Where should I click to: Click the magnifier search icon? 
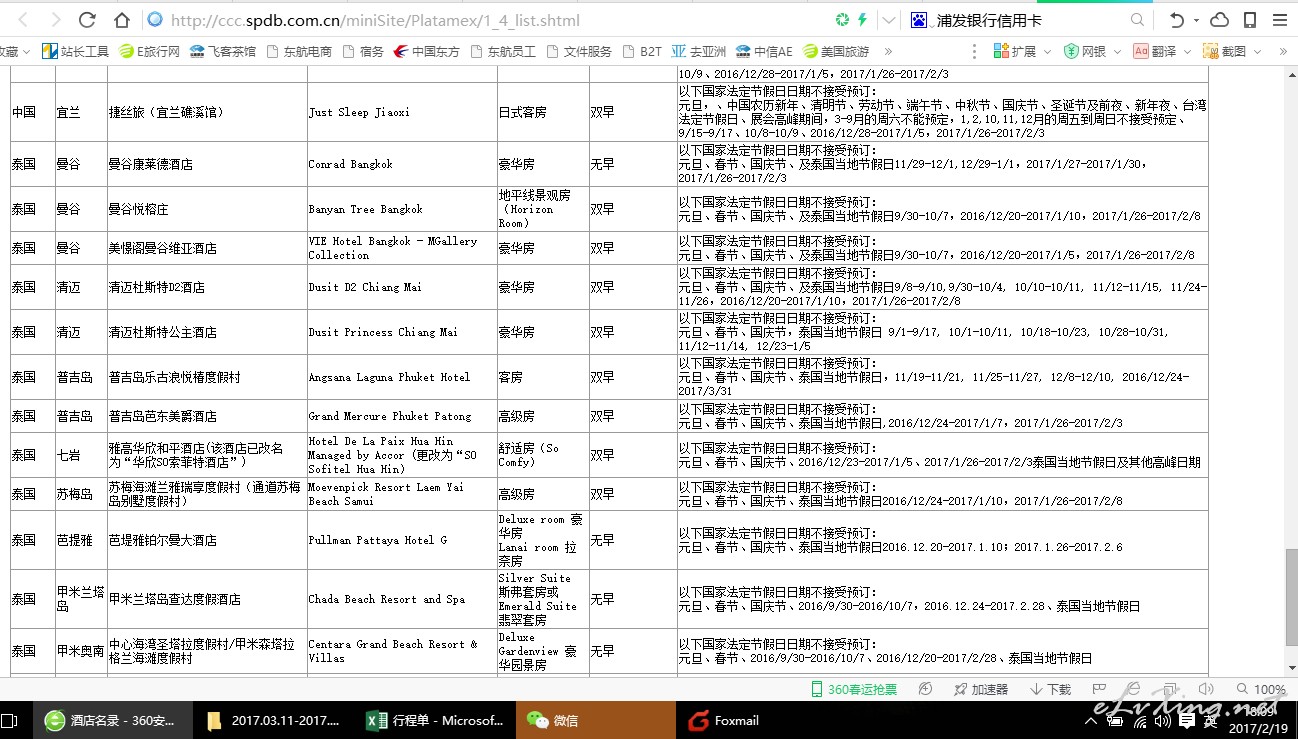click(x=1137, y=20)
